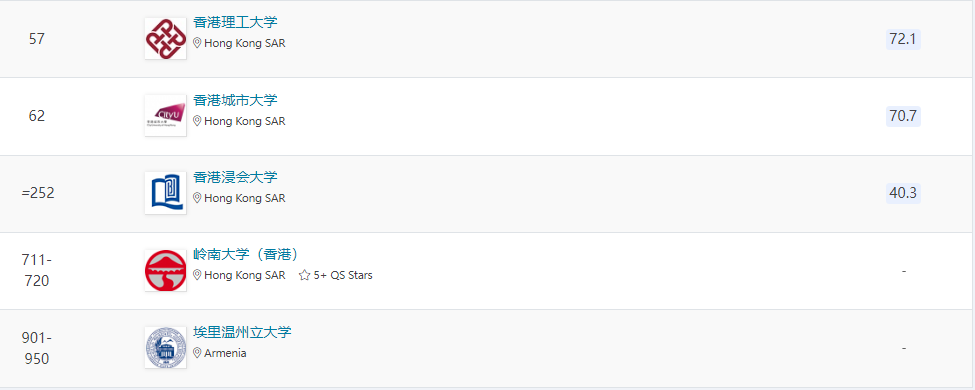Click the 72.1 score badge
Viewport: 975px width, 390px height.
click(903, 39)
